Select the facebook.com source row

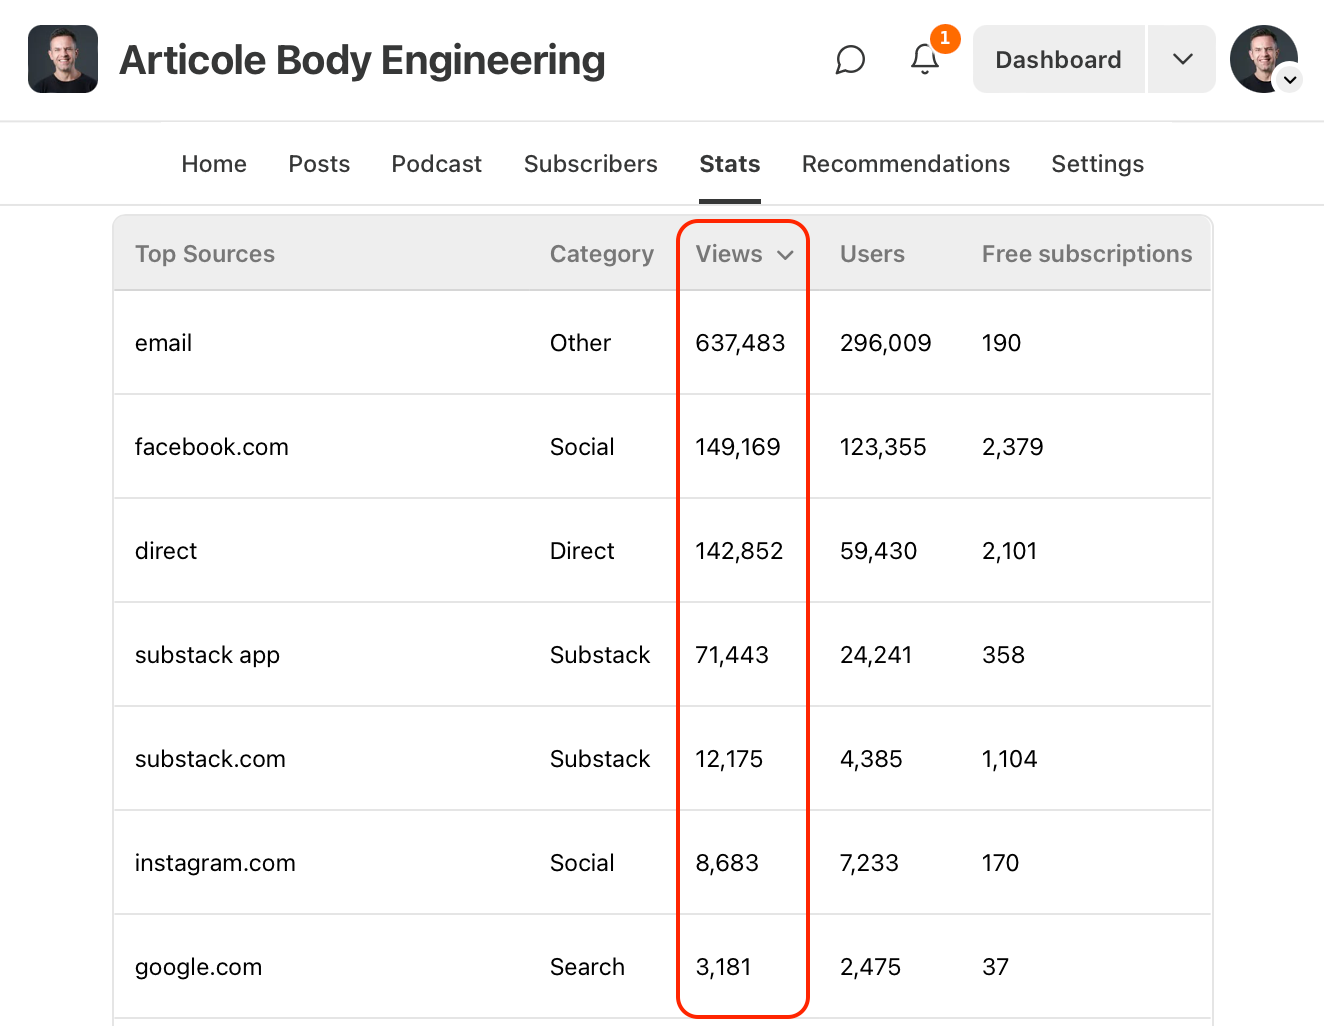tap(662, 447)
